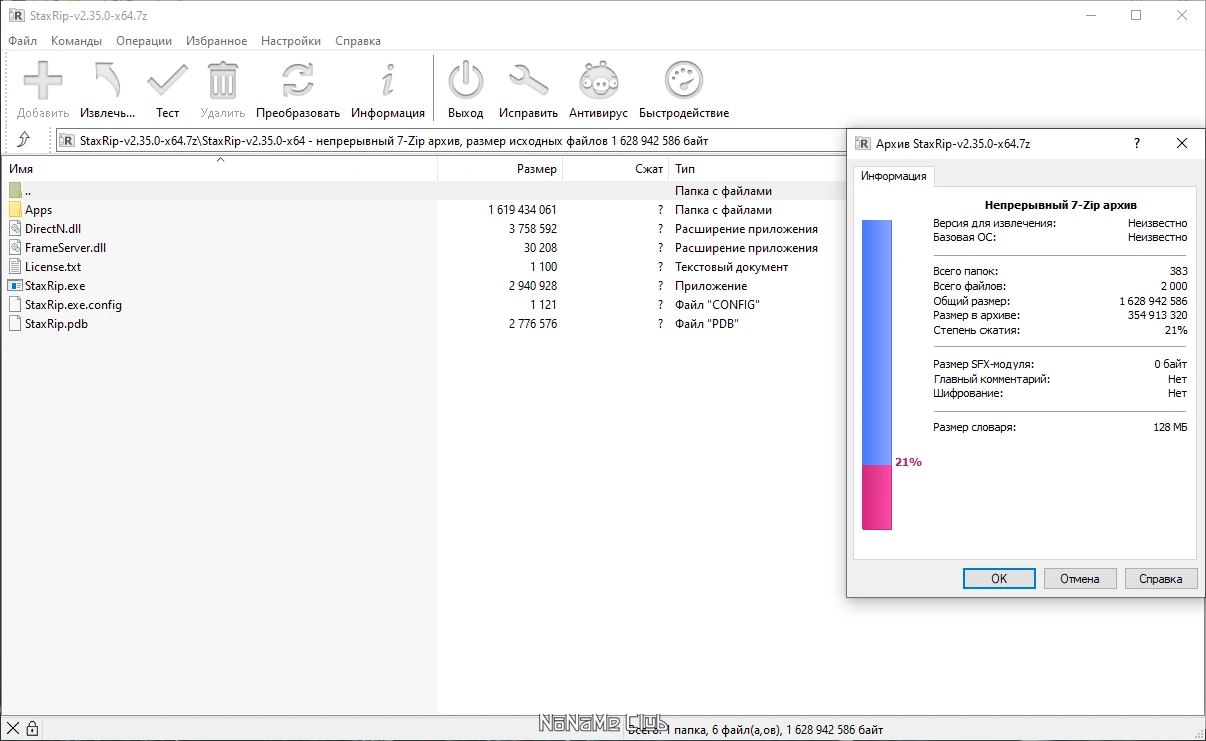Click the Преобразовать (Convert) toolbar icon
The image size is (1206, 741).
299,80
